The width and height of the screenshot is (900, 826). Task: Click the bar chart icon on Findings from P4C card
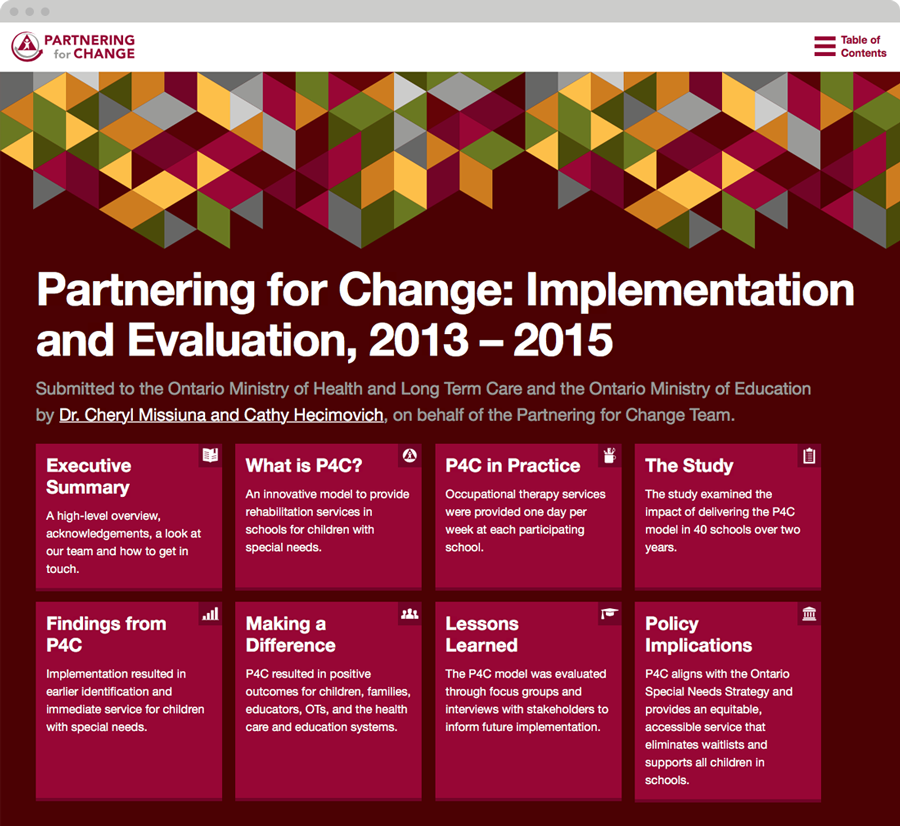click(210, 614)
